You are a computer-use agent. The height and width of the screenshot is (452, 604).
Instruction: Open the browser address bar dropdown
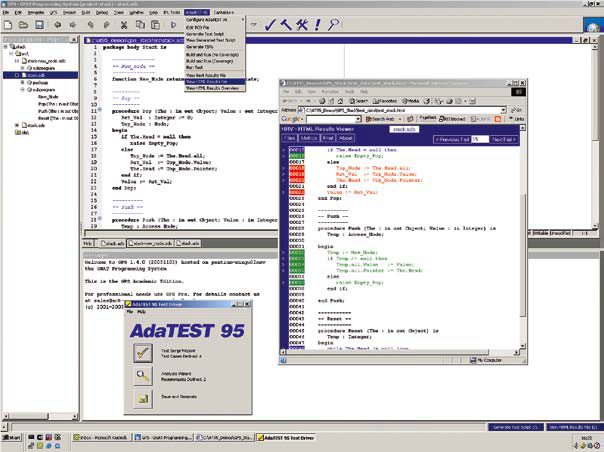click(x=503, y=110)
